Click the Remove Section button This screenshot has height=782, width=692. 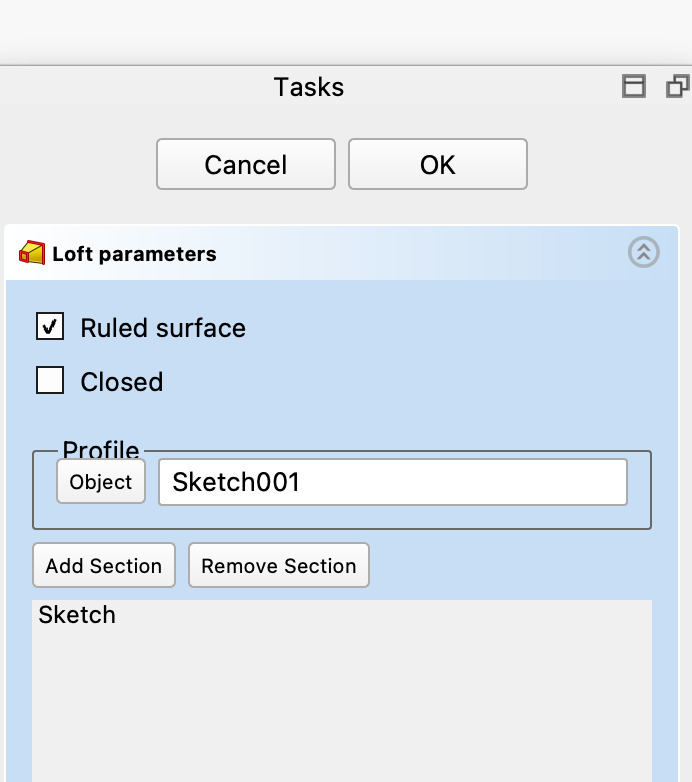(278, 565)
